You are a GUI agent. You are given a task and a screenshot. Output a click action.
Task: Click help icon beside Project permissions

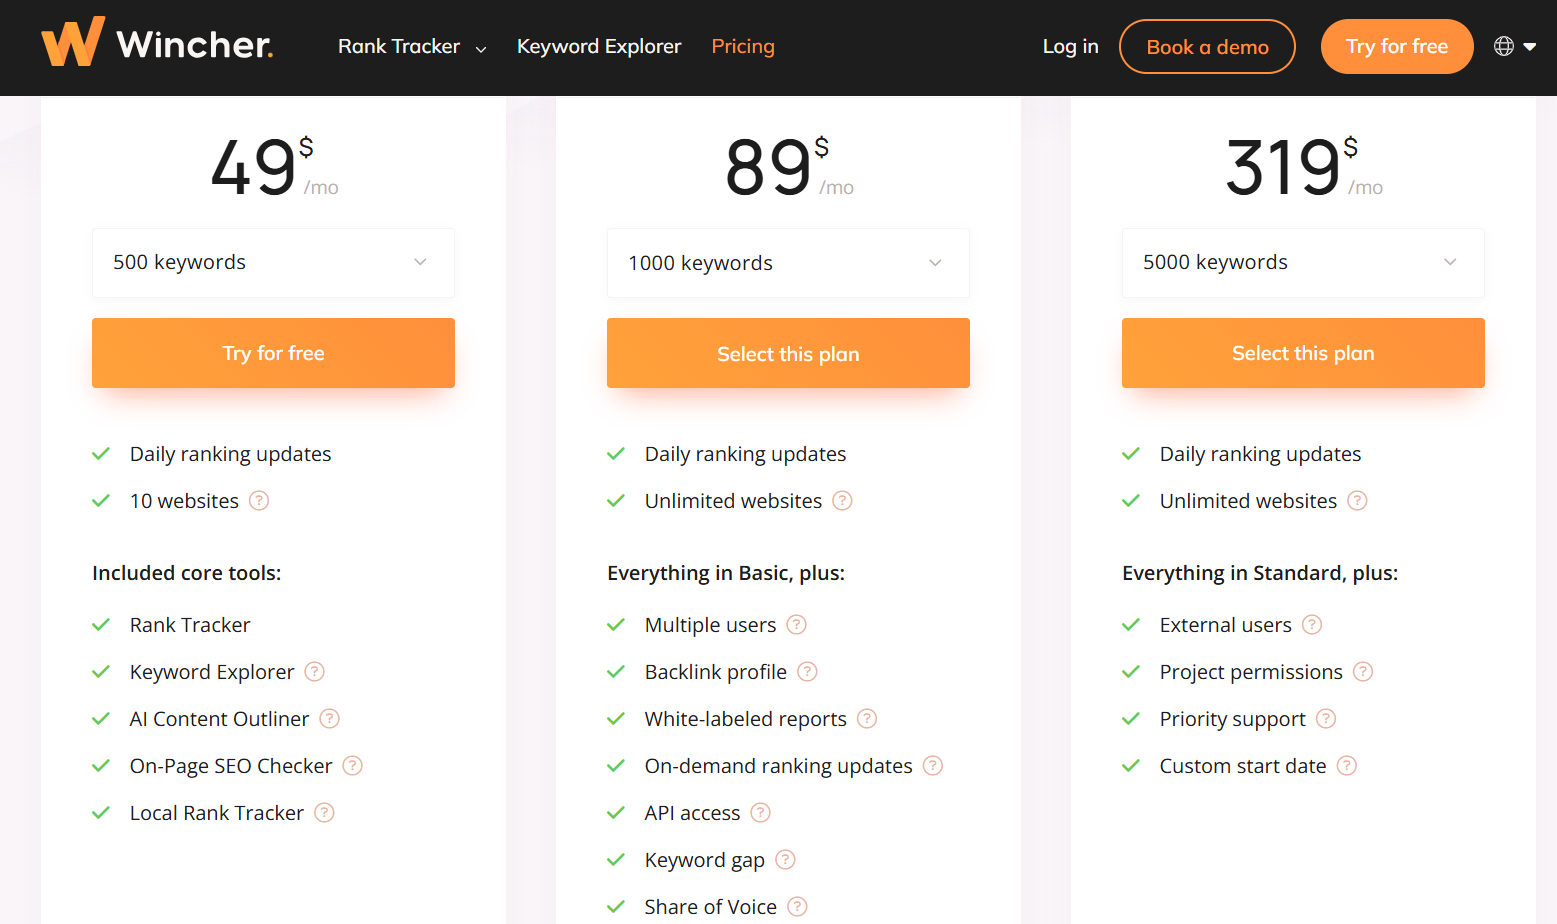(x=1362, y=672)
